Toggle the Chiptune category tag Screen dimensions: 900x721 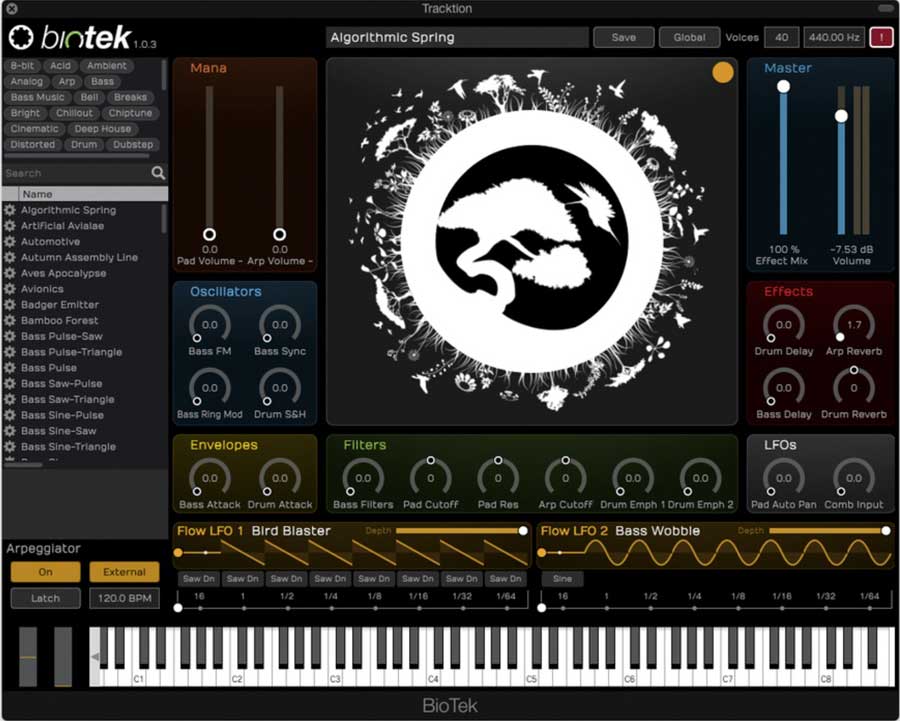coord(130,113)
